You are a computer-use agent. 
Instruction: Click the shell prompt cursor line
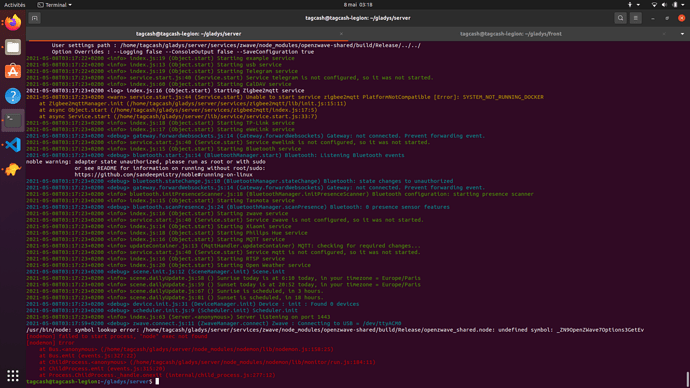pos(92,381)
